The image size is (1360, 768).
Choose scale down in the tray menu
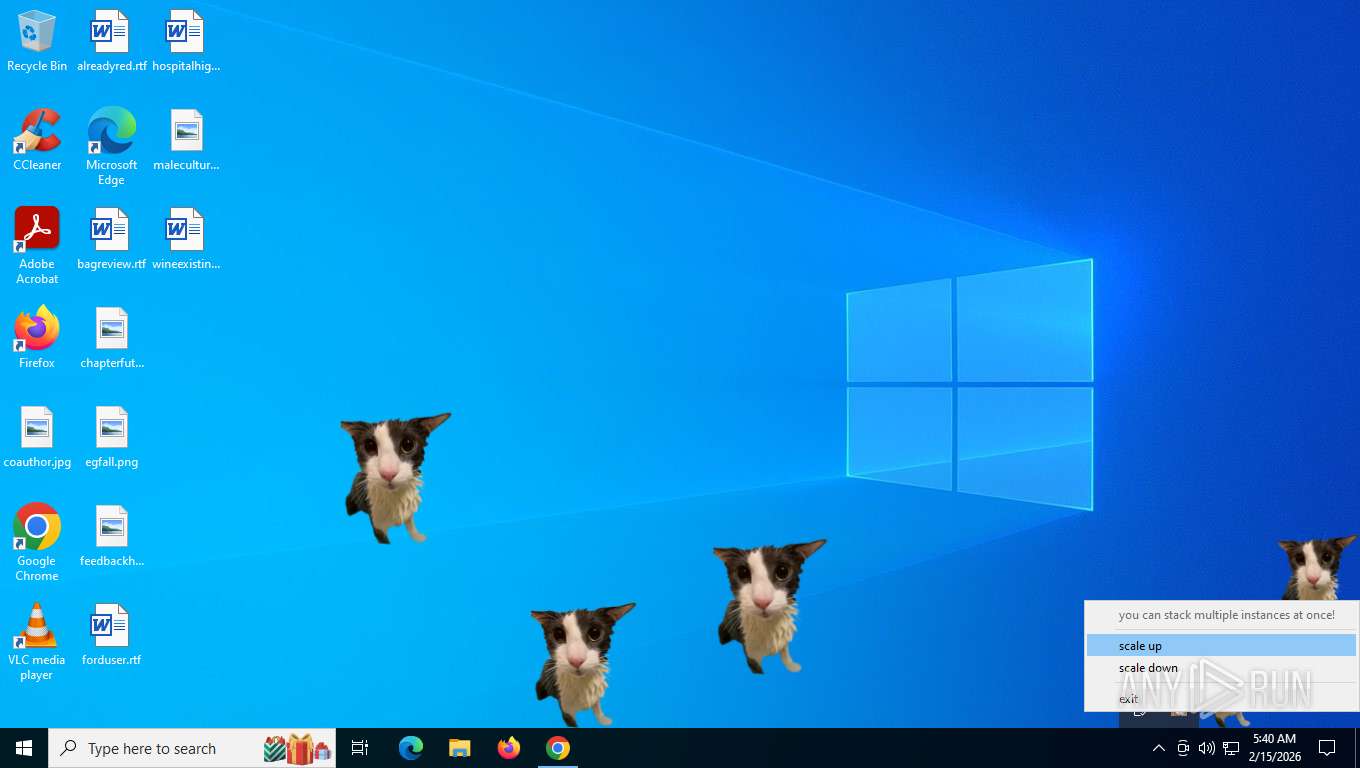(x=1221, y=668)
